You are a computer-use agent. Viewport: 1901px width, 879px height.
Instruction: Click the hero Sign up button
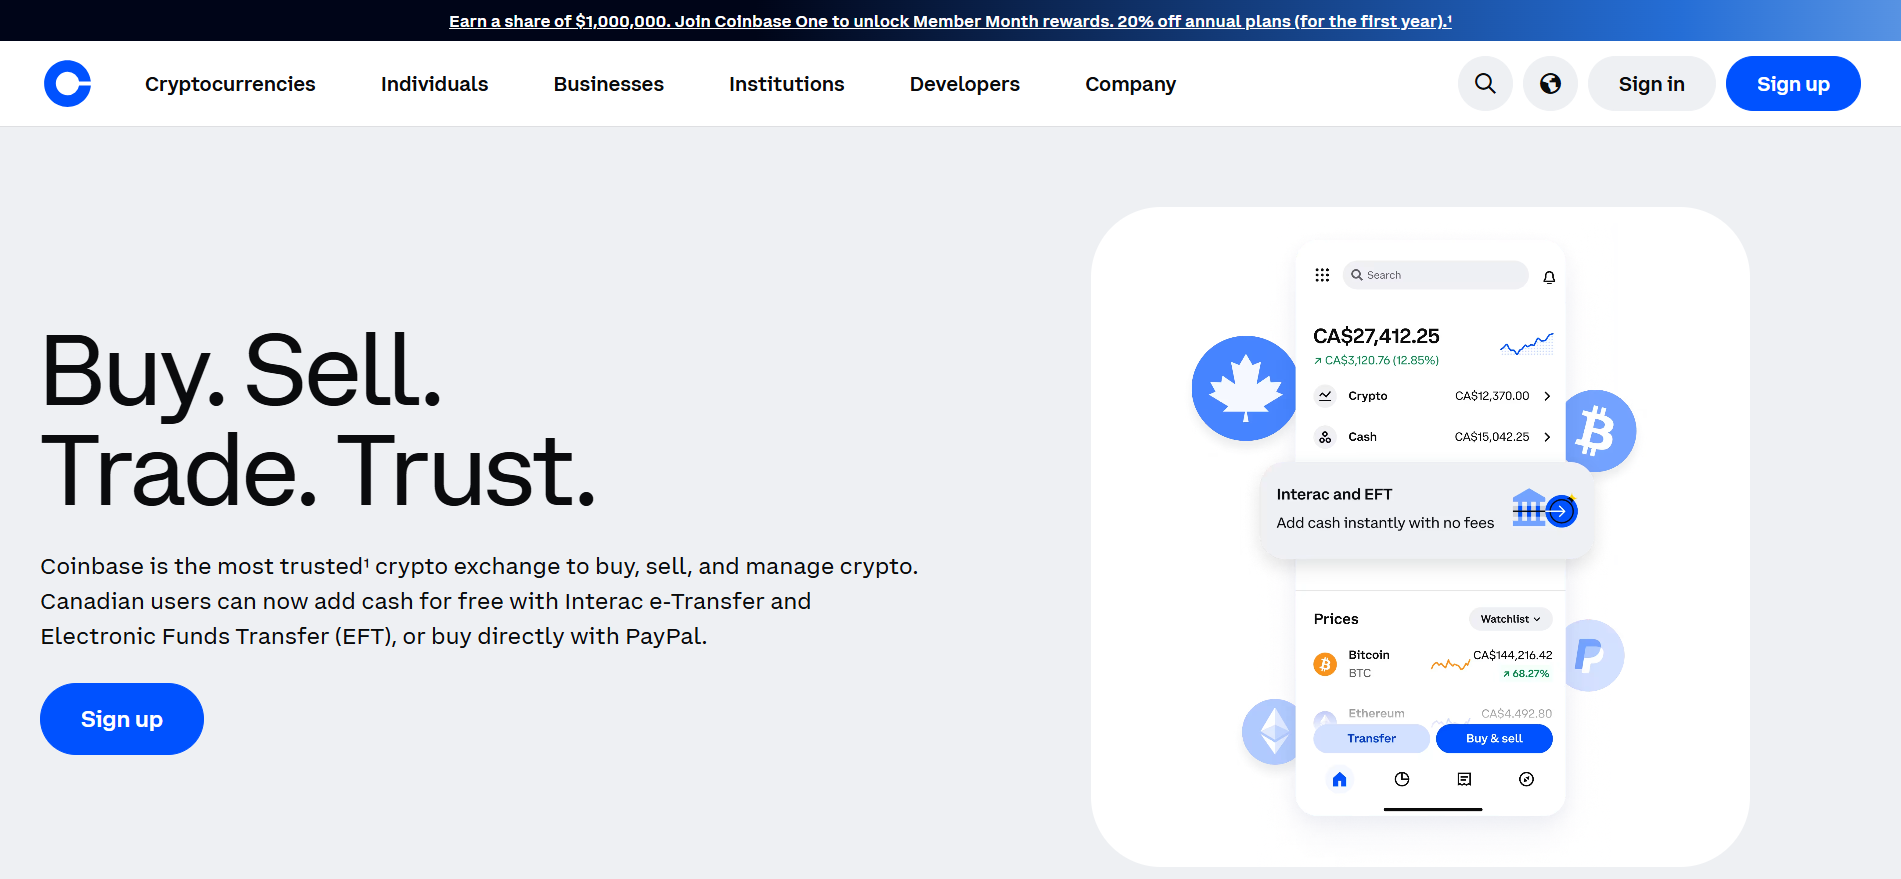click(x=122, y=719)
